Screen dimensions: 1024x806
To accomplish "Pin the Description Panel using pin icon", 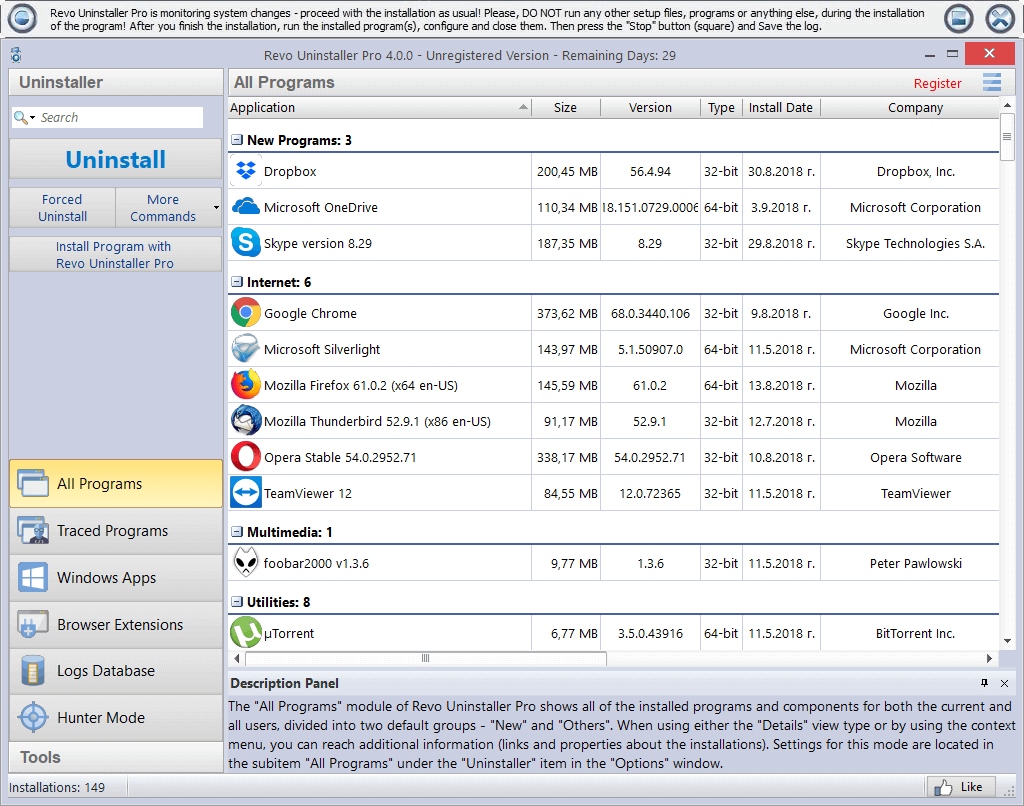I will click(x=984, y=683).
